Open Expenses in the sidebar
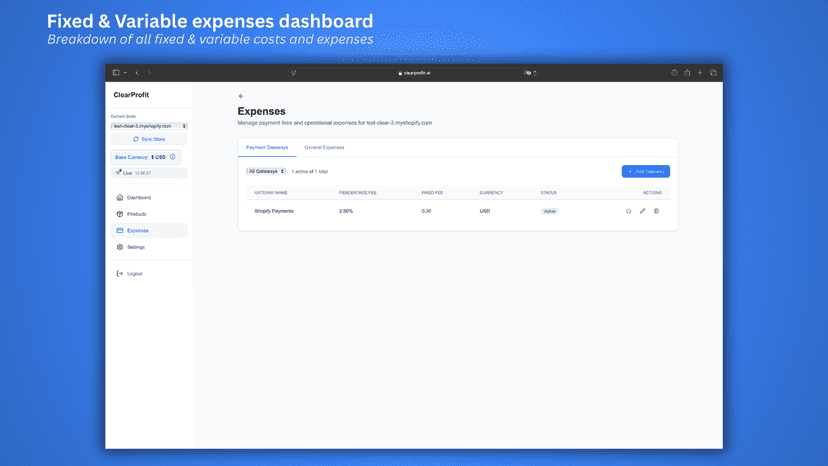Viewport: 828px width, 466px height. coord(149,230)
